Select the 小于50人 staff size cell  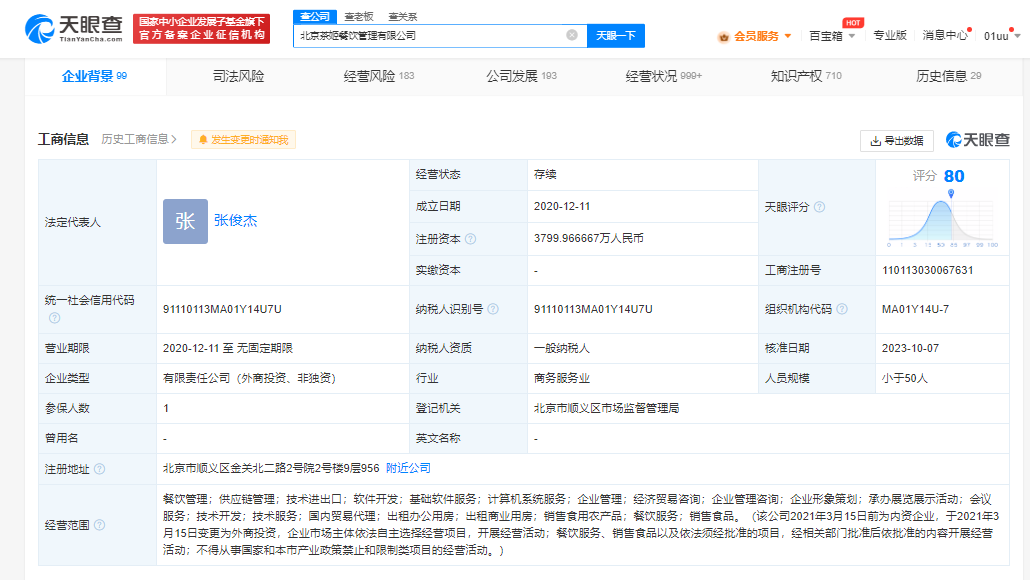click(x=905, y=378)
